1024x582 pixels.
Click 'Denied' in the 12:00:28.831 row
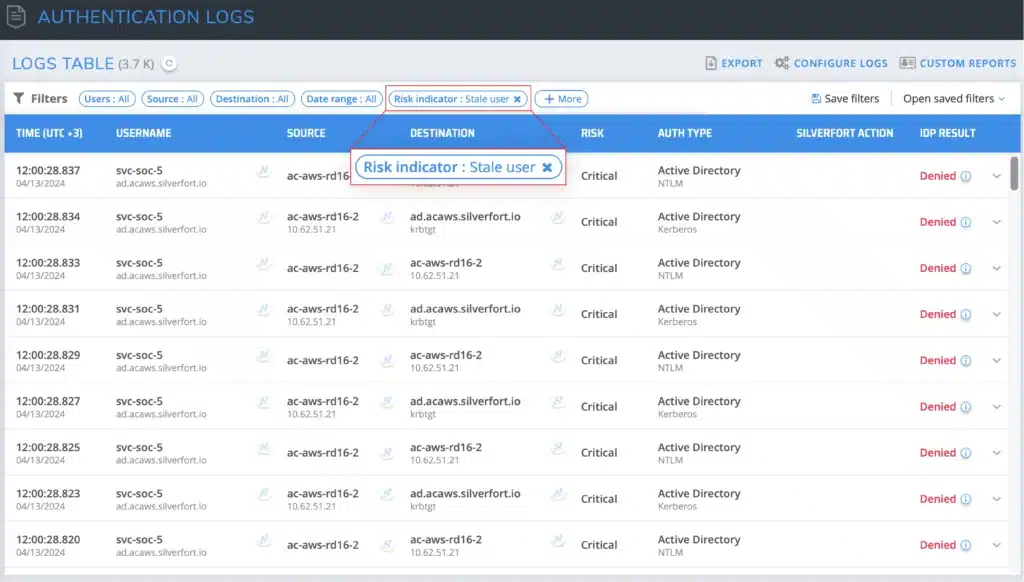(938, 314)
